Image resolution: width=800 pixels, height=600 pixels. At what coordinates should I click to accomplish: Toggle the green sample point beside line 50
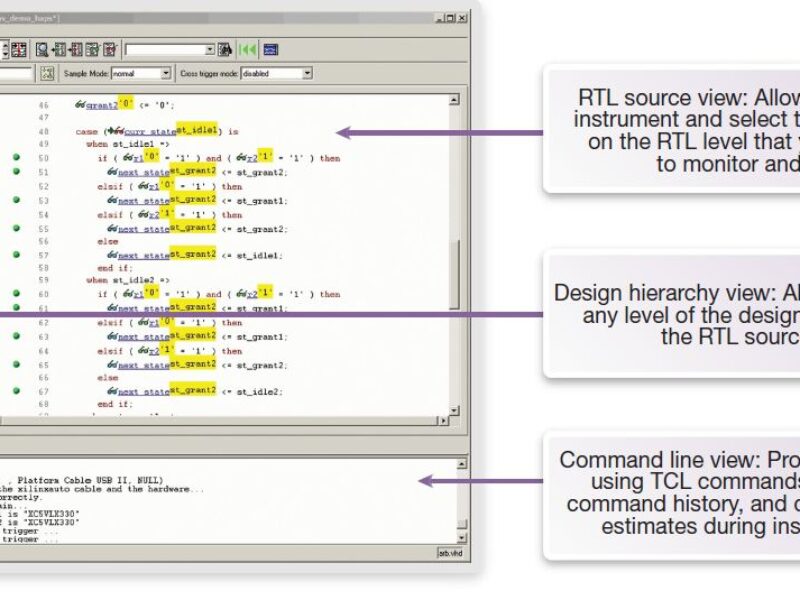[14, 157]
